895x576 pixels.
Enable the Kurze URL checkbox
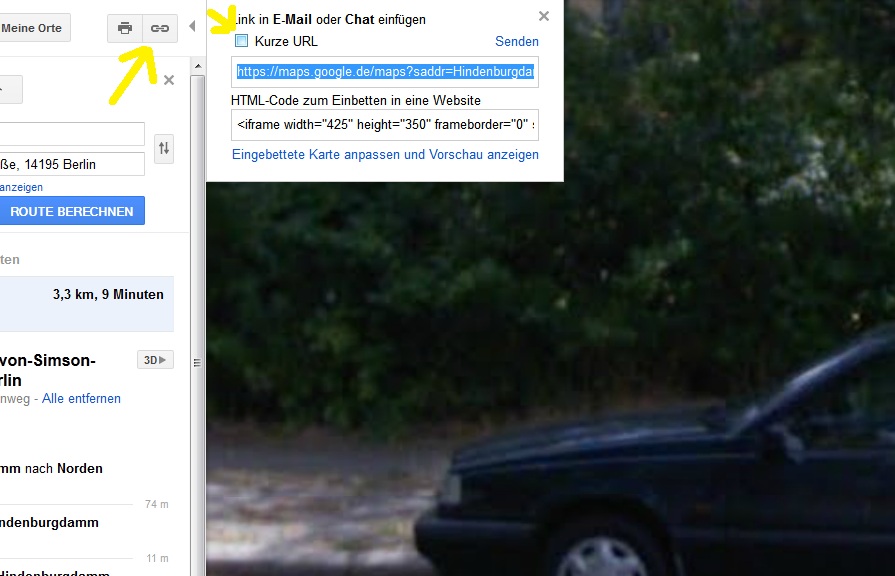click(241, 41)
